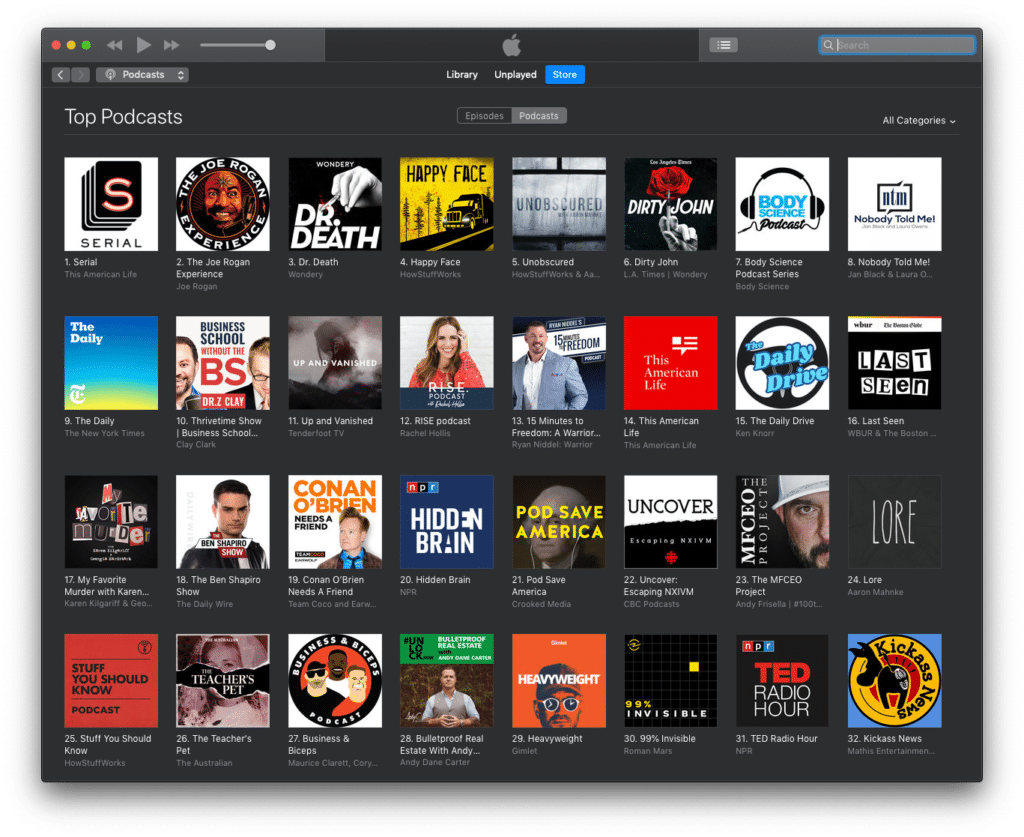This screenshot has height=837, width=1024.
Task: Click 'Gimlet' publisher under Heavyweight
Action: click(x=524, y=751)
